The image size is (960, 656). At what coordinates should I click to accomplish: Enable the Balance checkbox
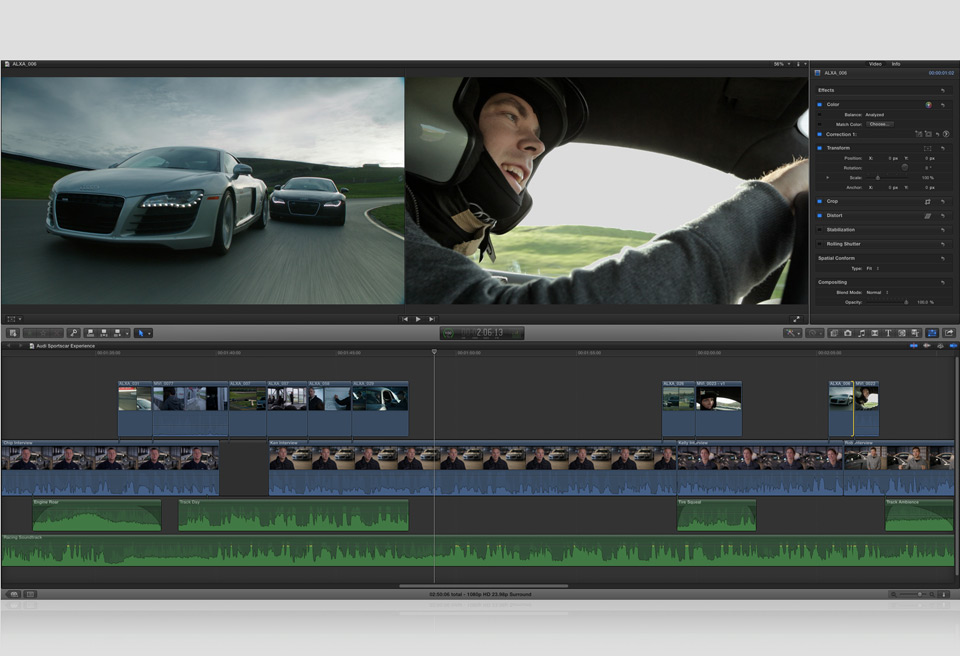click(820, 115)
